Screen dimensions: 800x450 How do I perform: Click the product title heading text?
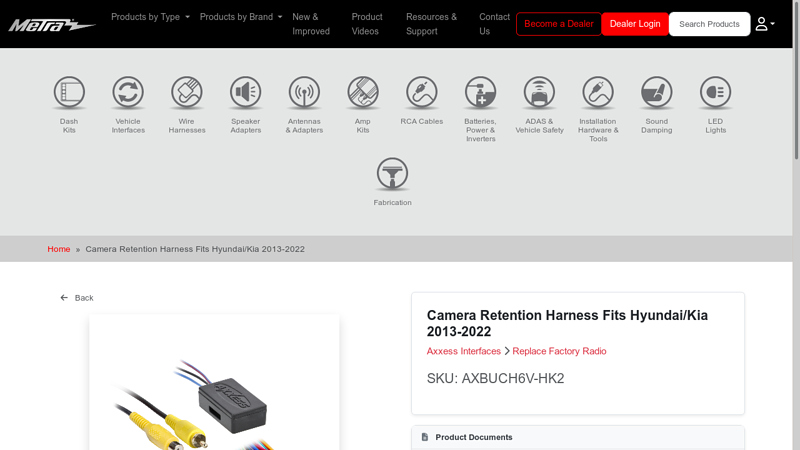point(567,323)
